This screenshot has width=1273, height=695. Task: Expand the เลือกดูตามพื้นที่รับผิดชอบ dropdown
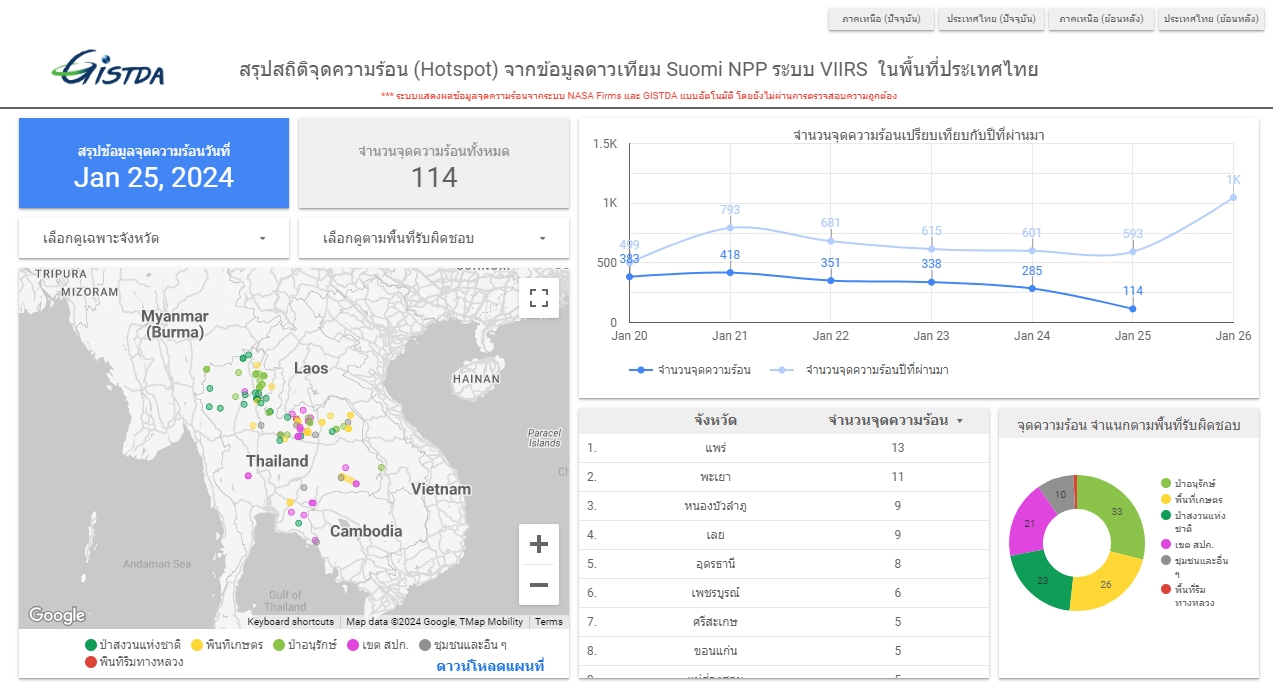point(434,238)
